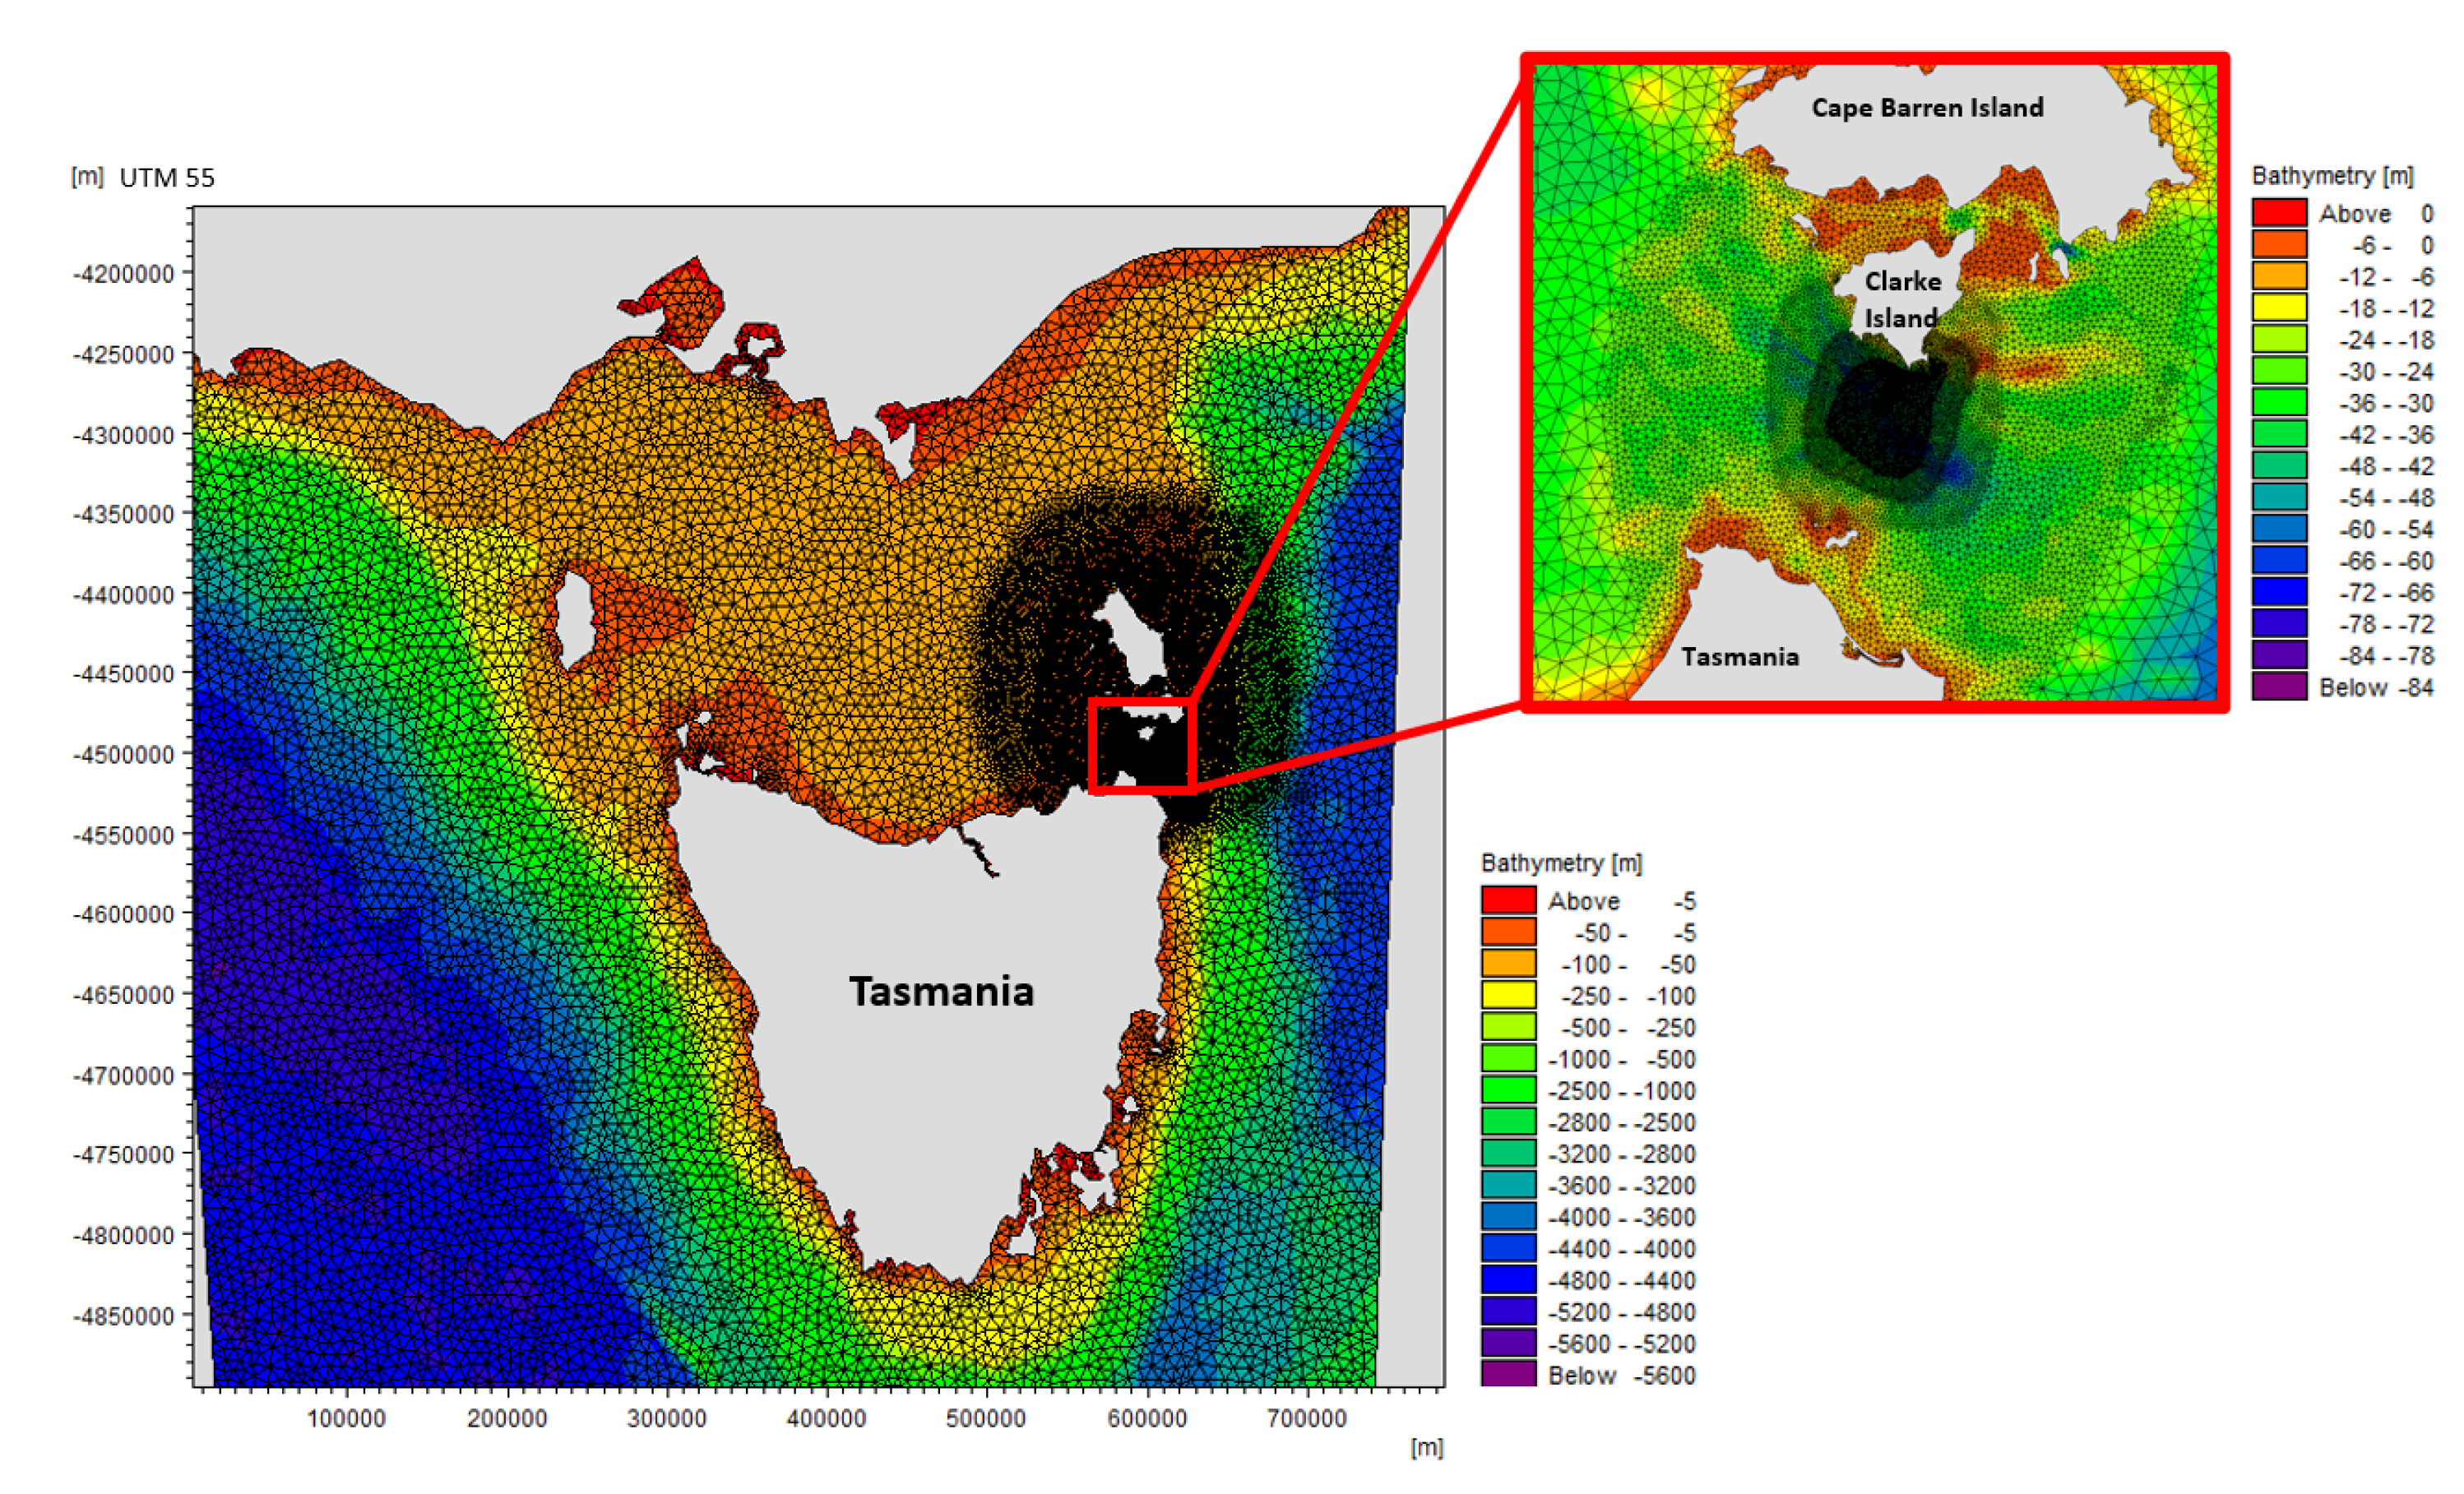Click the 700000 x-axis tick label
Screen dimensions: 2464x1494
coord(1306,1418)
